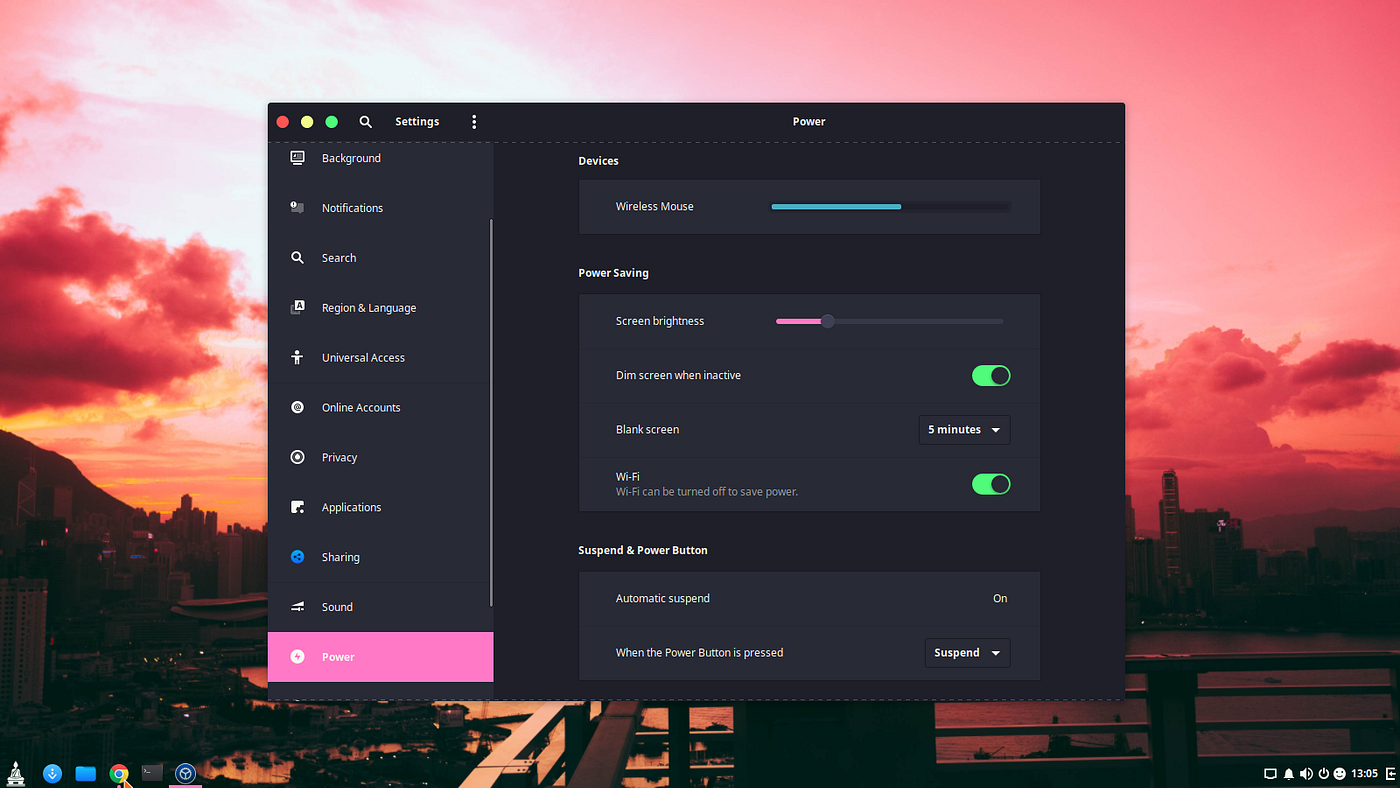Select the Universal Access icon

pos(297,357)
